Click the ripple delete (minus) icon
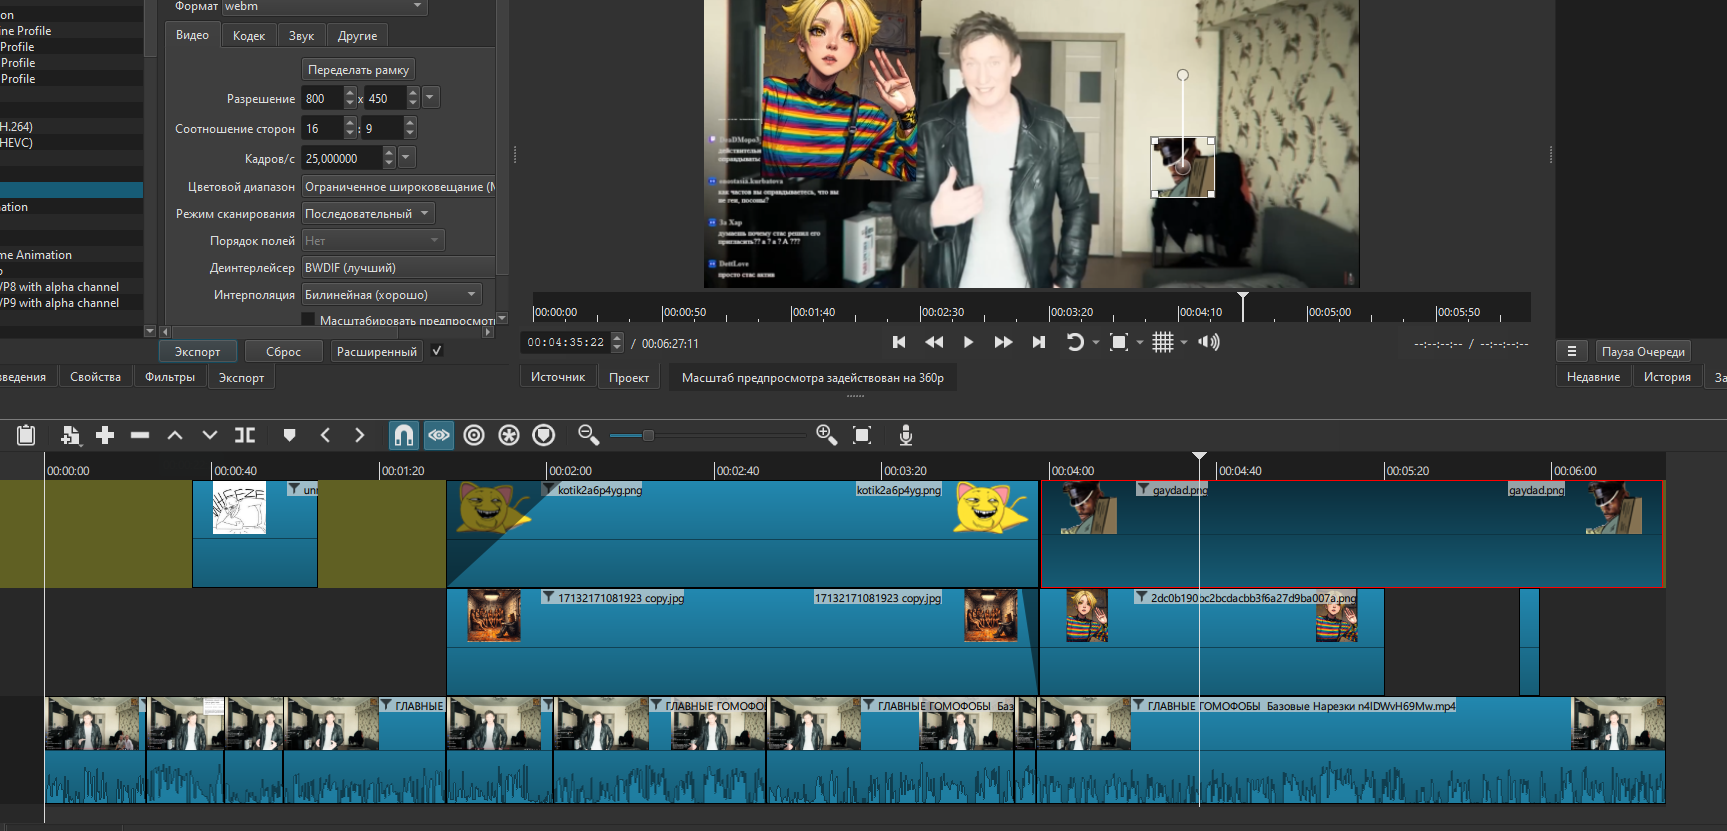 (x=140, y=435)
